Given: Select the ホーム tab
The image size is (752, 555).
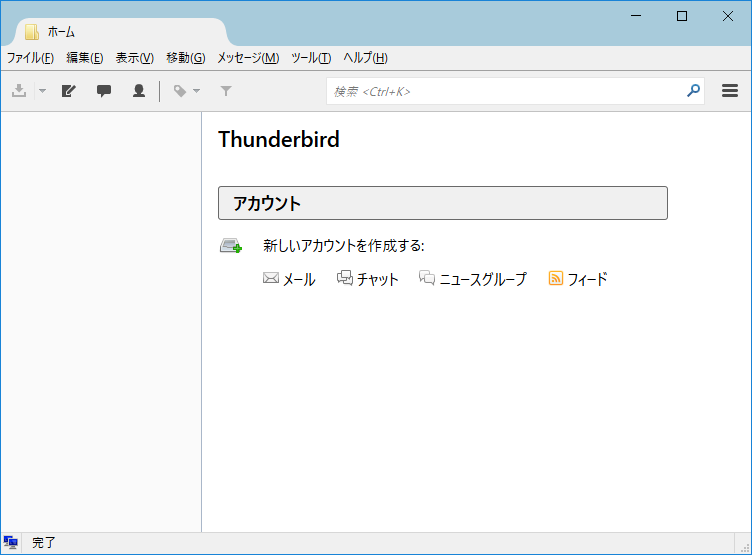Looking at the screenshot, I should 120,32.
